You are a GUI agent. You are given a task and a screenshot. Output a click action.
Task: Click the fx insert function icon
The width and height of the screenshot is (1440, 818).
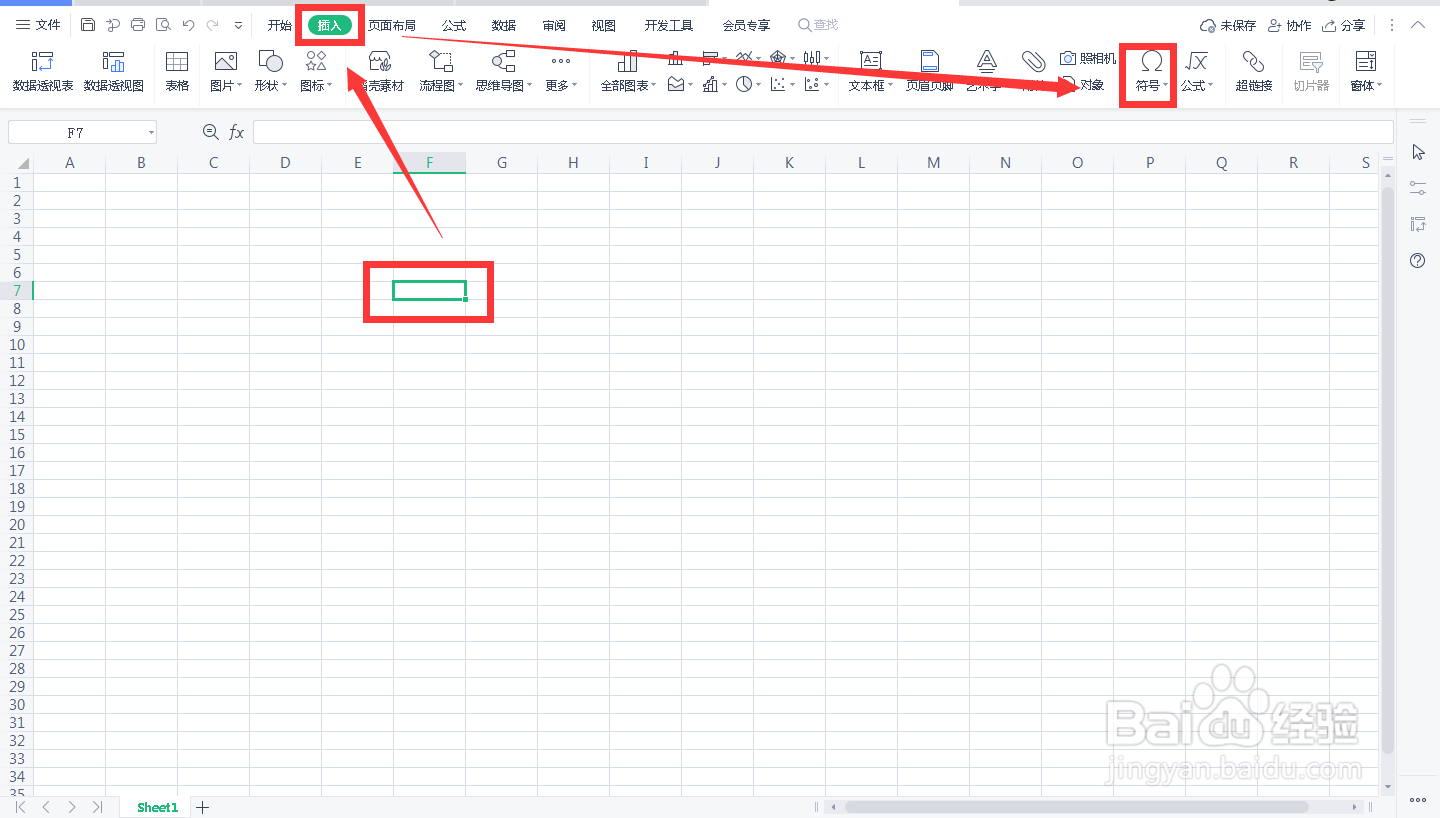[x=236, y=132]
